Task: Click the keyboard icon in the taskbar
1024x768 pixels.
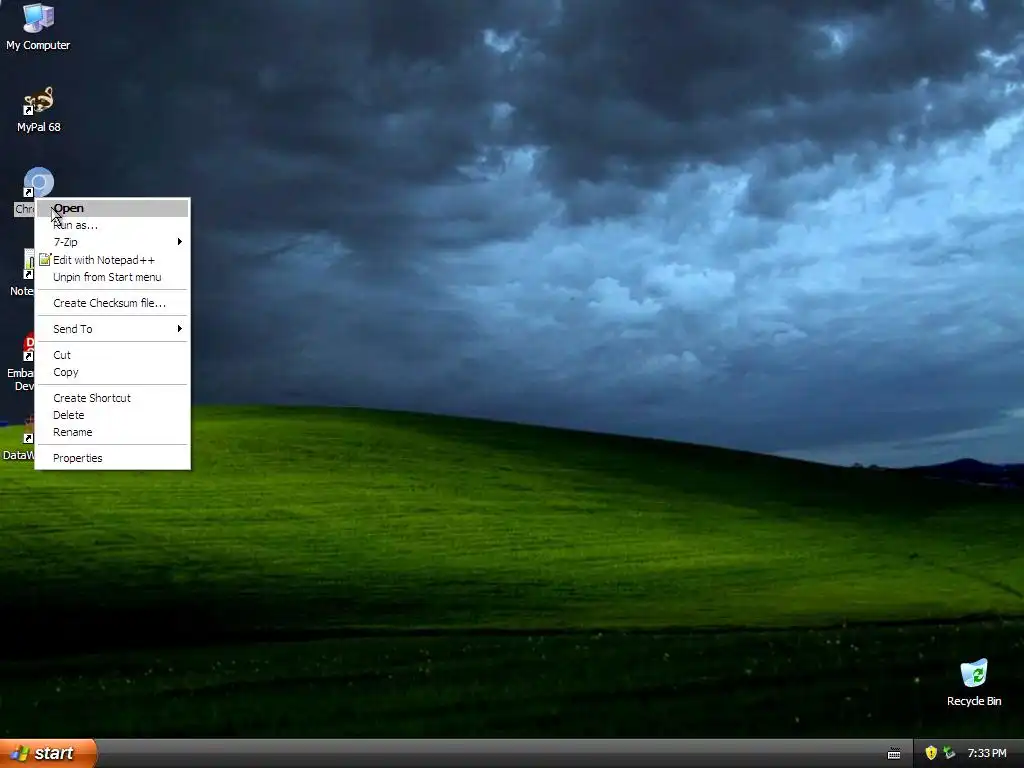Action: pyautogui.click(x=894, y=754)
